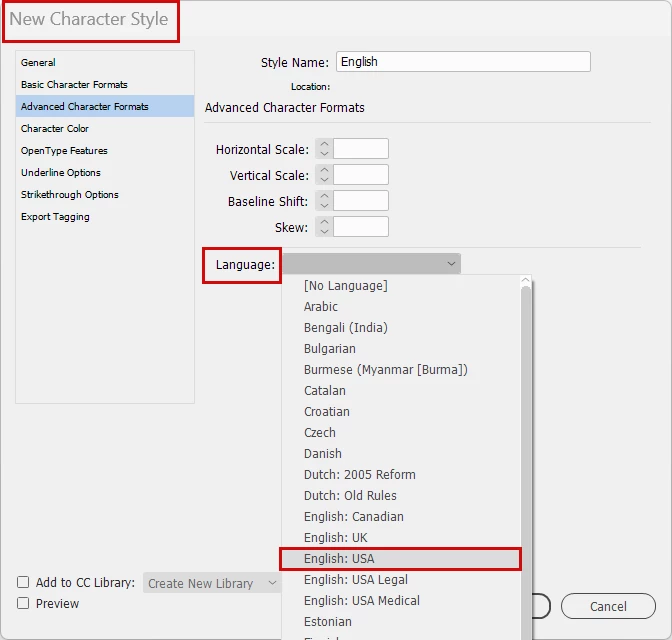Choose Dutch: Old Rules language
This screenshot has width=672, height=640.
pos(401,496)
